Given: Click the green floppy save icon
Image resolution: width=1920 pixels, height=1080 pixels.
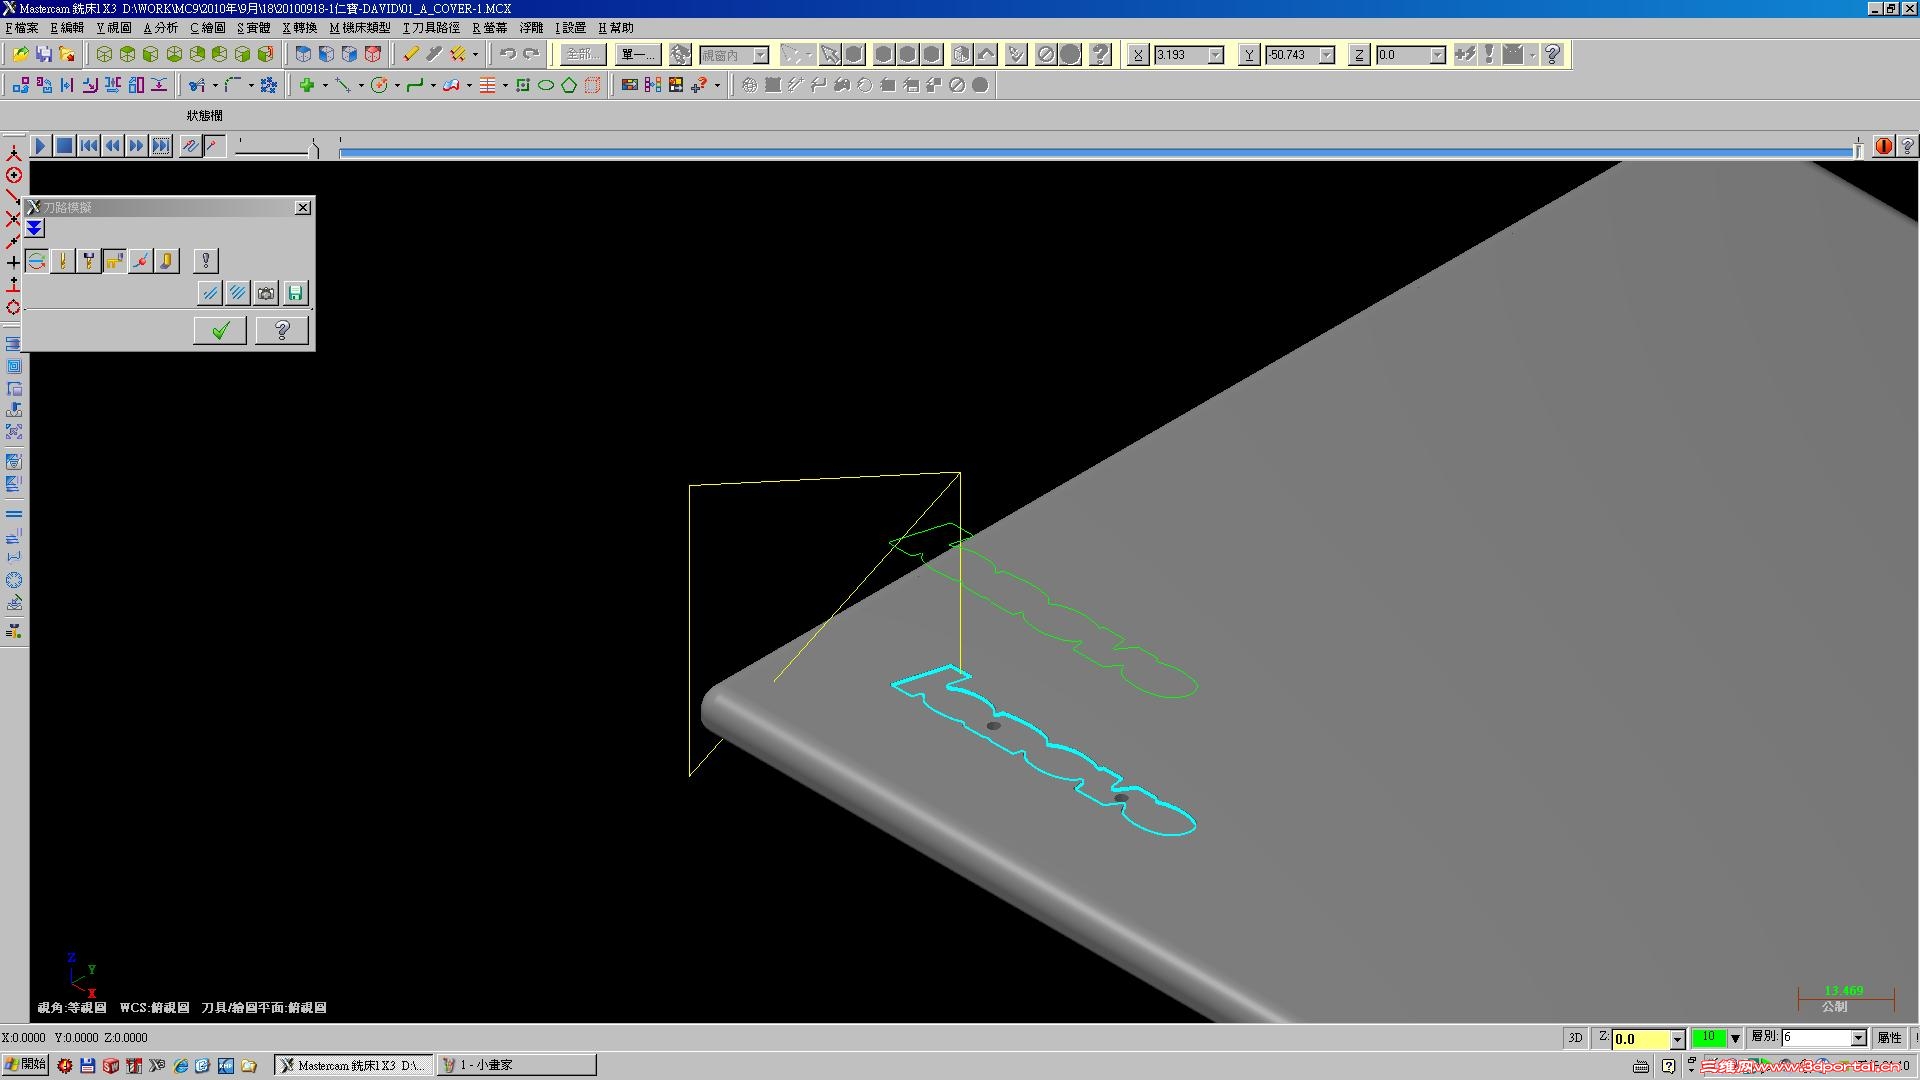Looking at the screenshot, I should coord(295,293).
